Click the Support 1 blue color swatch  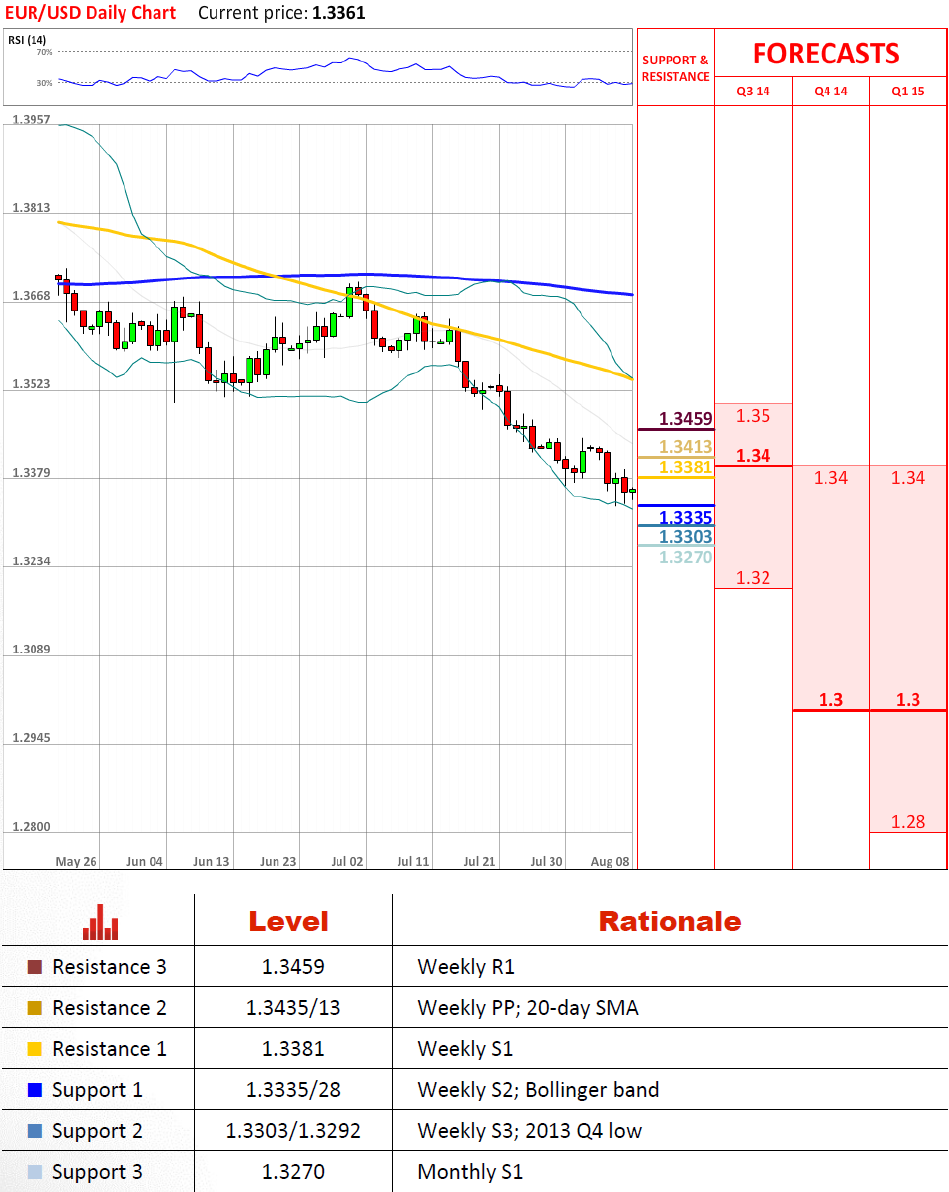pyautogui.click(x=34, y=1090)
